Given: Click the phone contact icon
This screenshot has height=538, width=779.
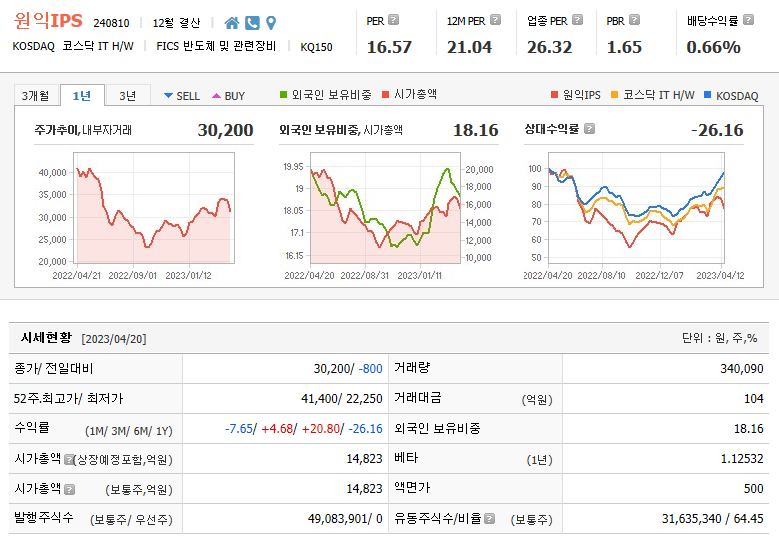Looking at the screenshot, I should point(252,23).
